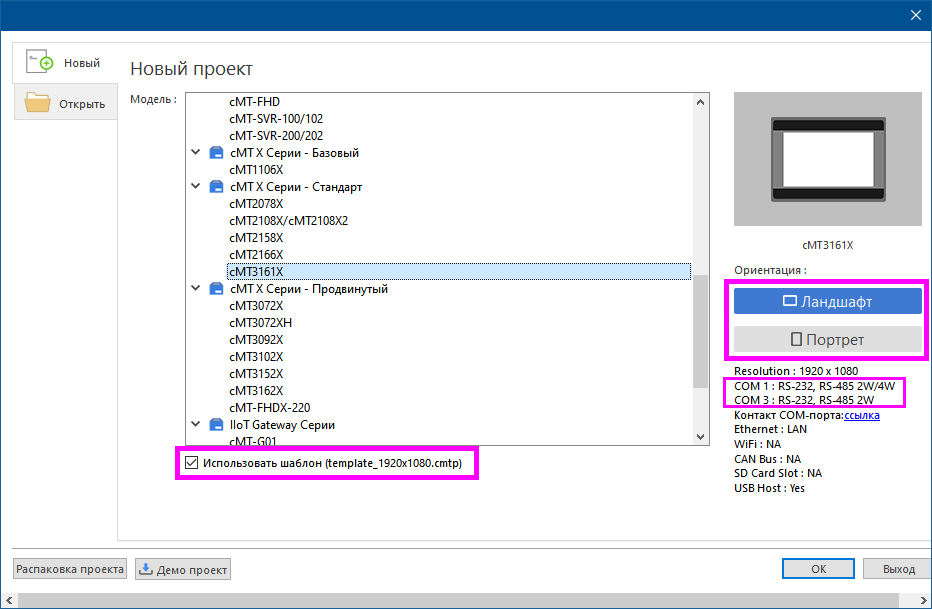This screenshot has height=609, width=932.
Task: Click the model list scrollbar thumb
Action: click(x=700, y=331)
